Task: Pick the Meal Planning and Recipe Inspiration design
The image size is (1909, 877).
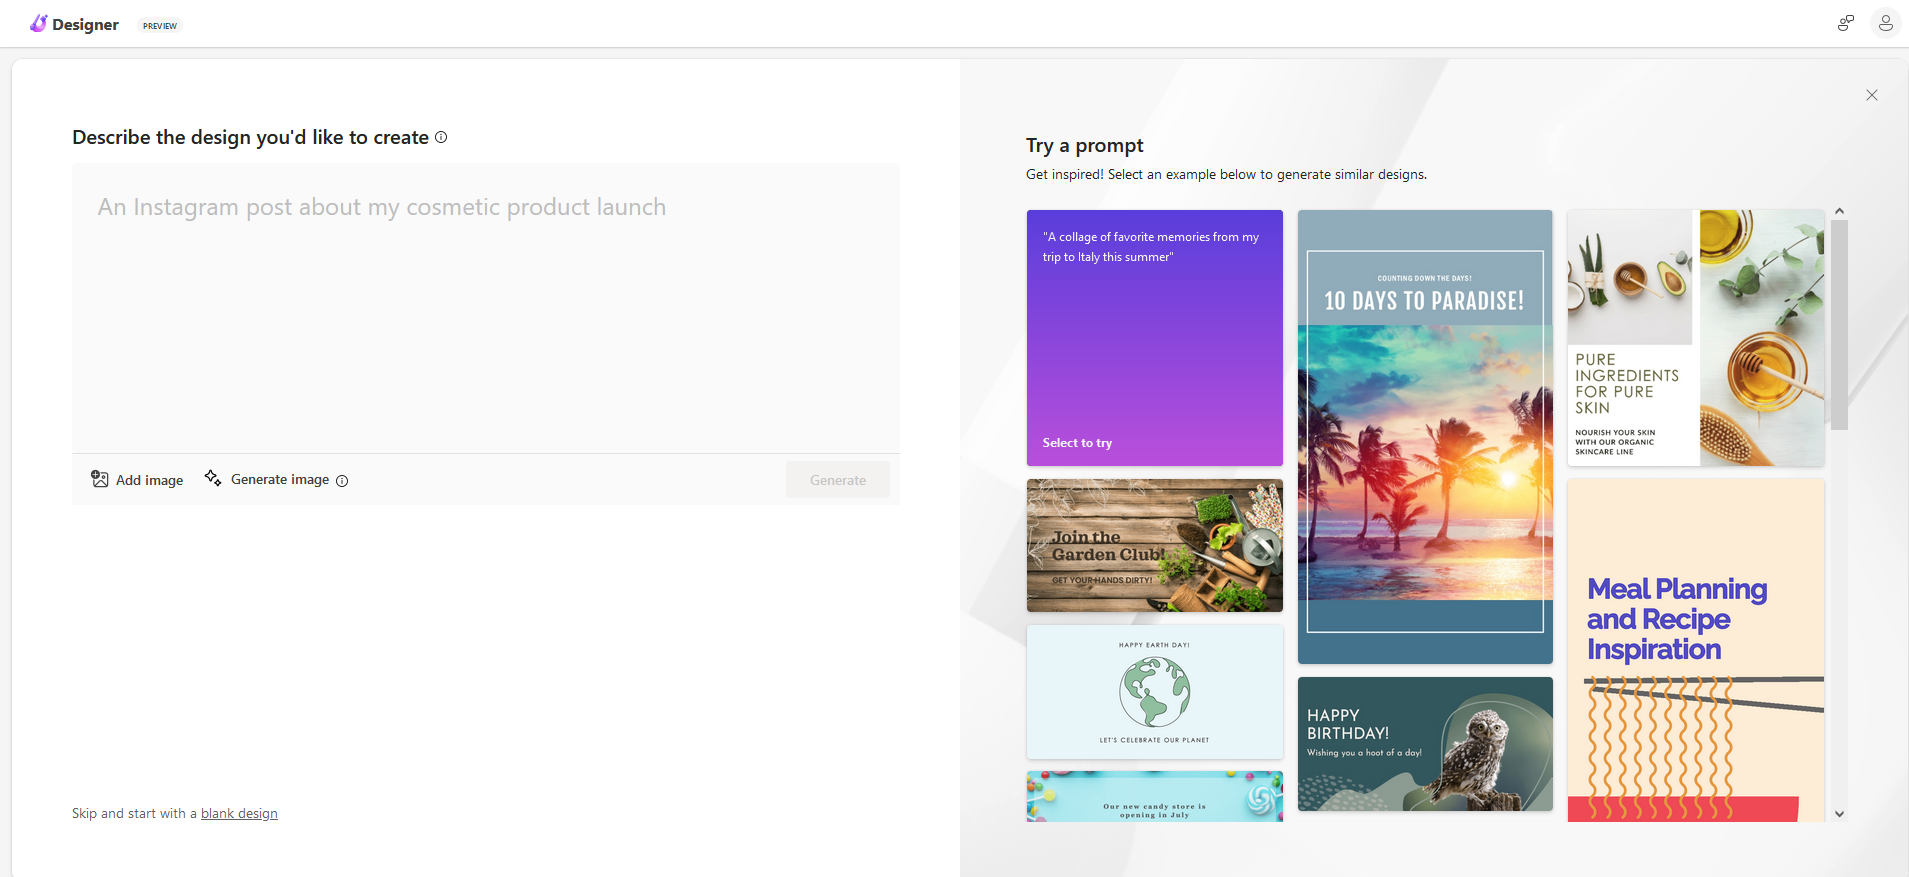Action: click(1696, 650)
